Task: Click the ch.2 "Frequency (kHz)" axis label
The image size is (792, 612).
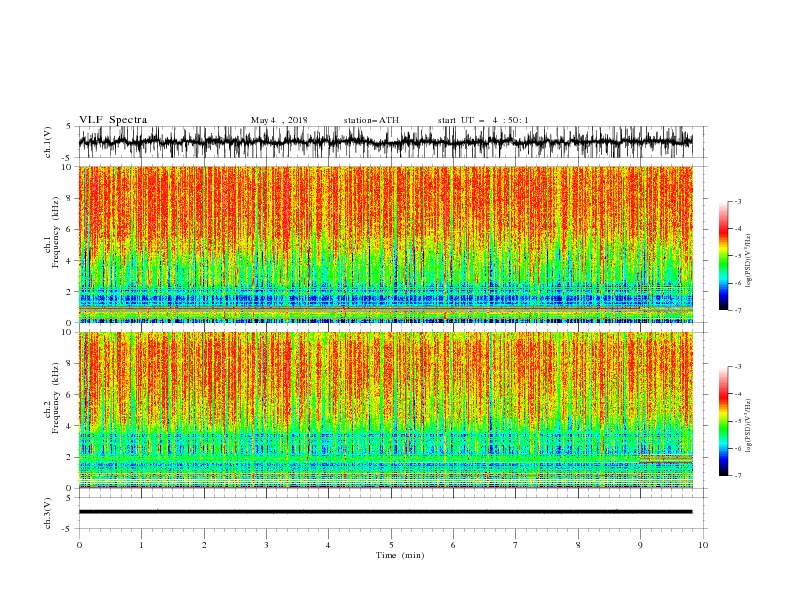Action: 56,398
